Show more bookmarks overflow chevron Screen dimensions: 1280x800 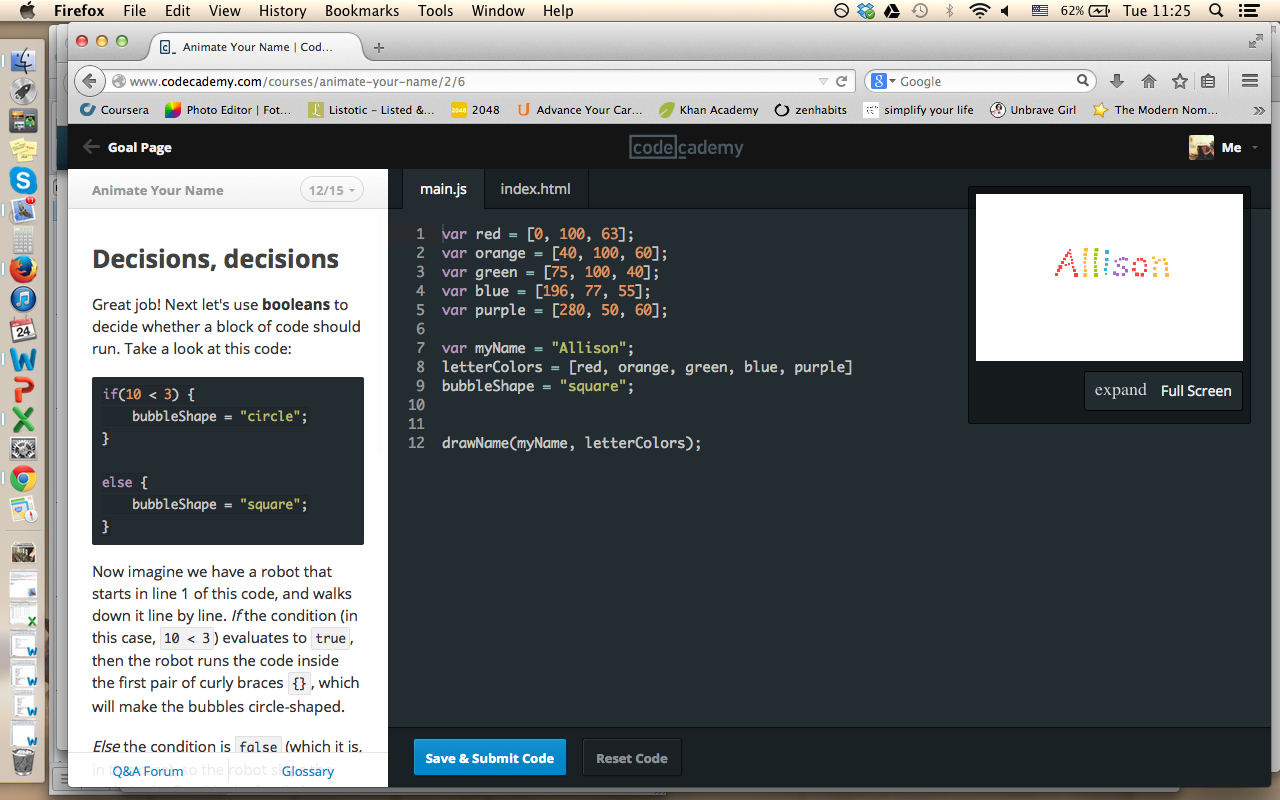pos(1258,110)
